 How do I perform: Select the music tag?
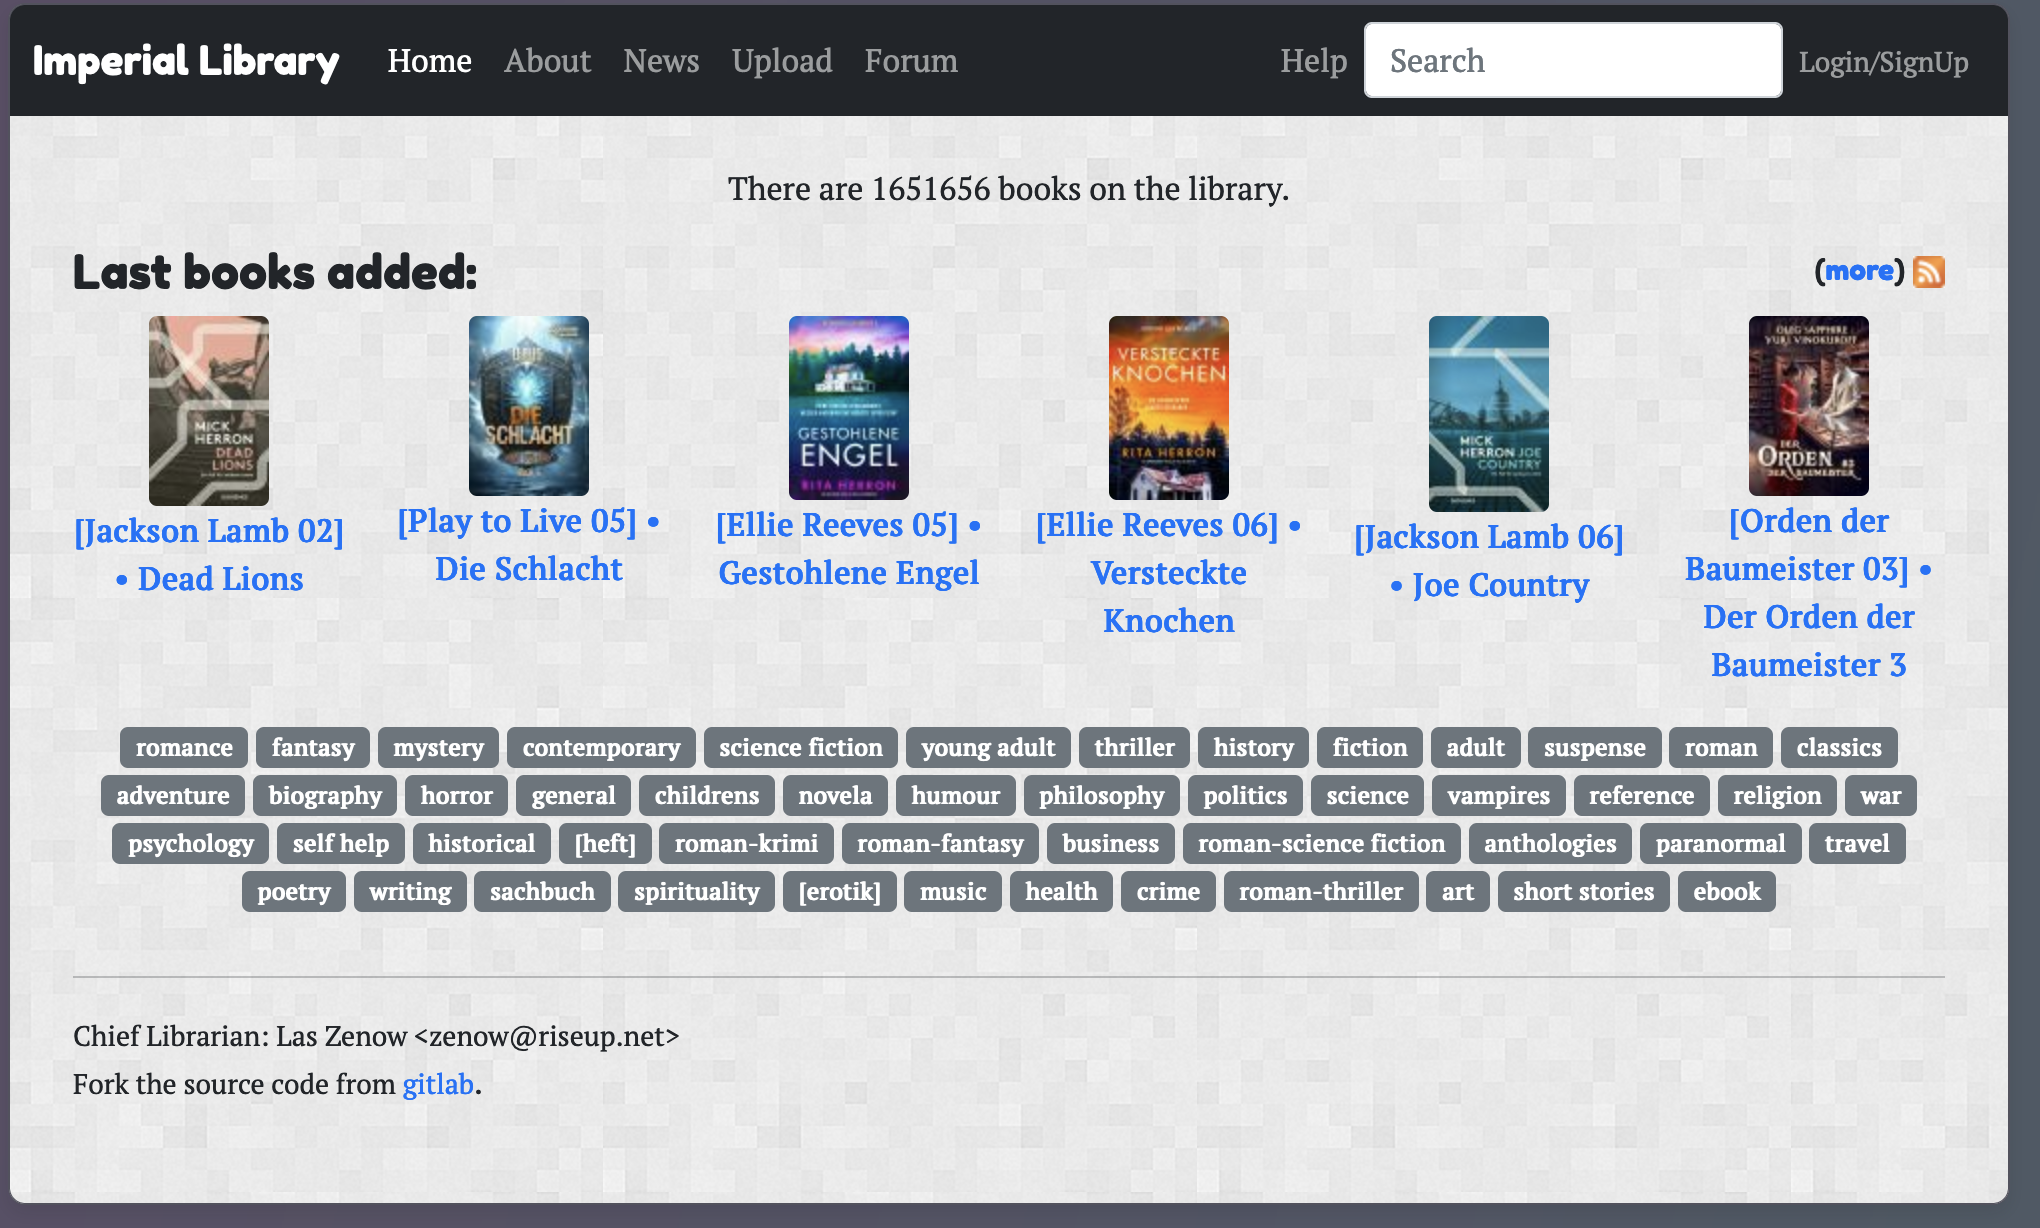click(953, 891)
